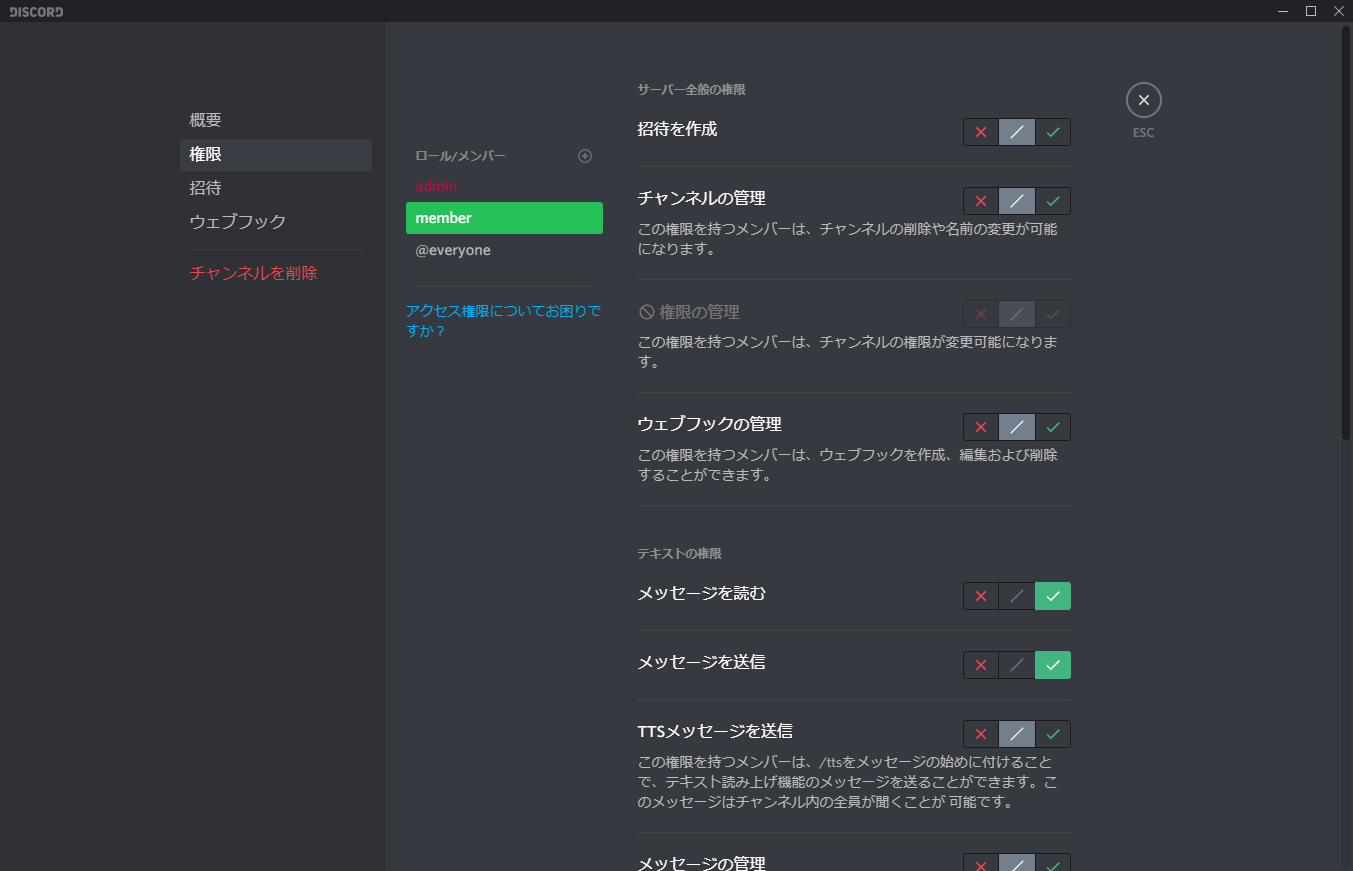Image resolution: width=1353 pixels, height=871 pixels.
Task: Allow ウェブフックの管理 with green check
Action: click(x=1053, y=427)
